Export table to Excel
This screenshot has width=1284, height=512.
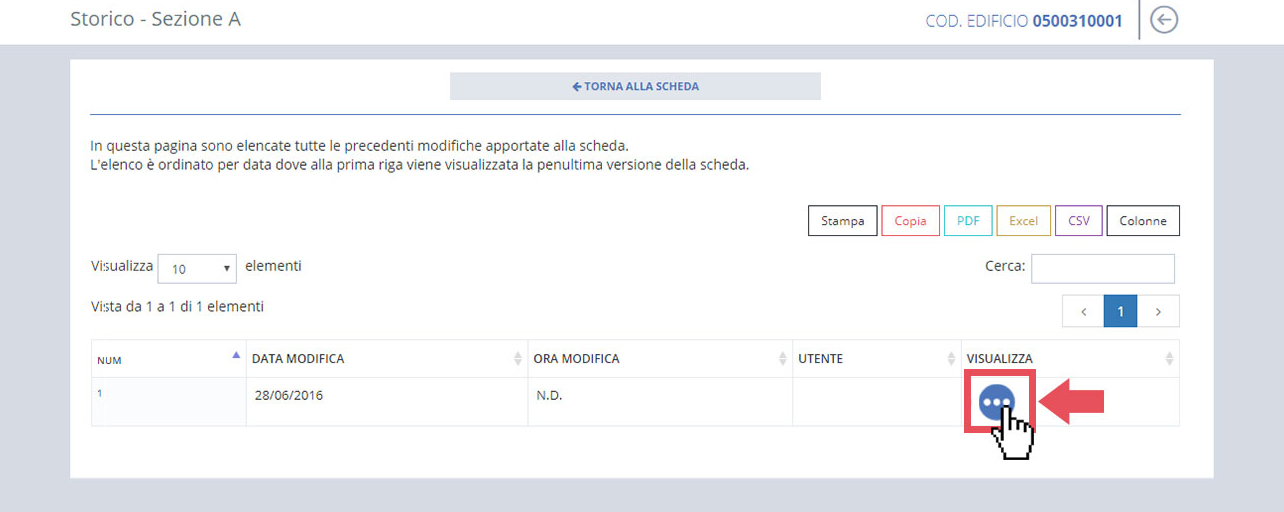click(x=1023, y=221)
